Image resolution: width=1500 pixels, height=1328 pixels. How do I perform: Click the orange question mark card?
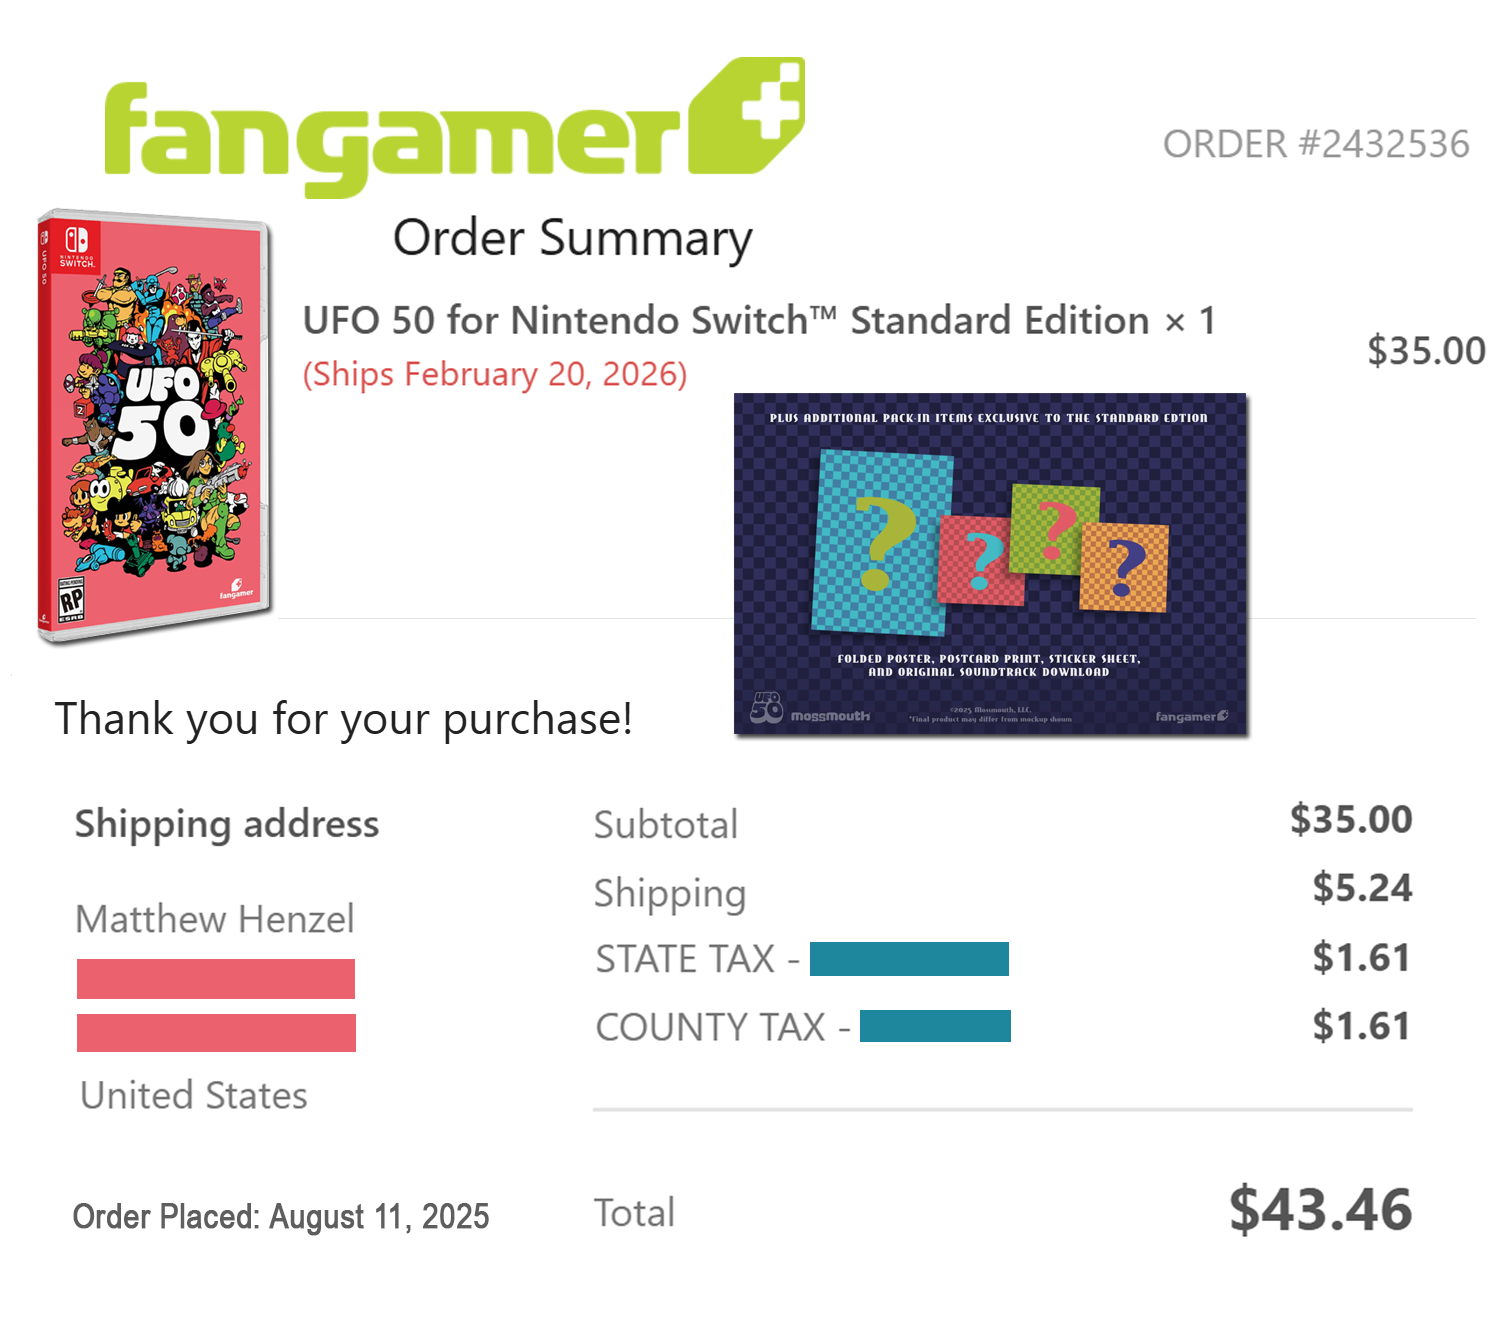point(1124,567)
